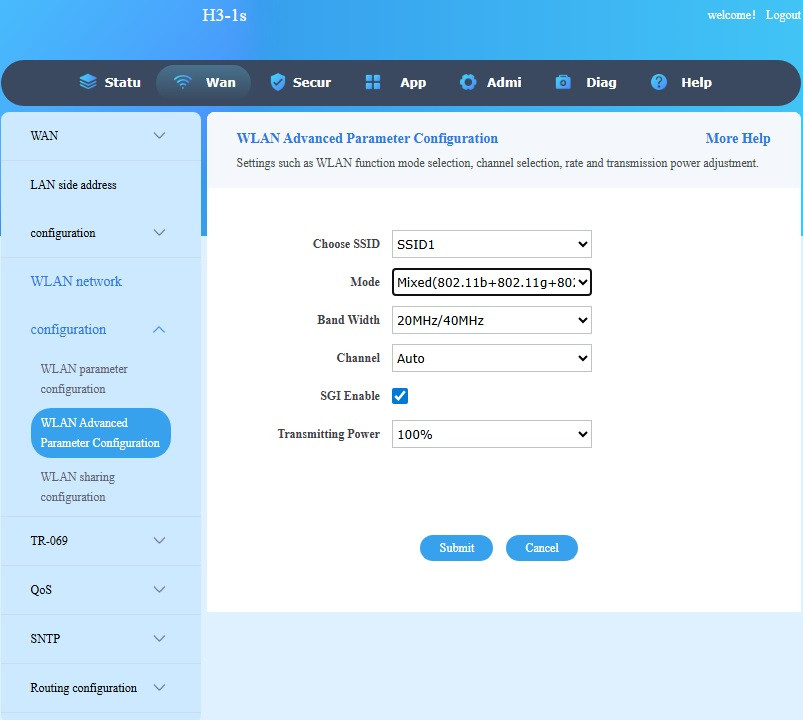Click the Help question mark icon
The image size is (803, 720).
(659, 82)
